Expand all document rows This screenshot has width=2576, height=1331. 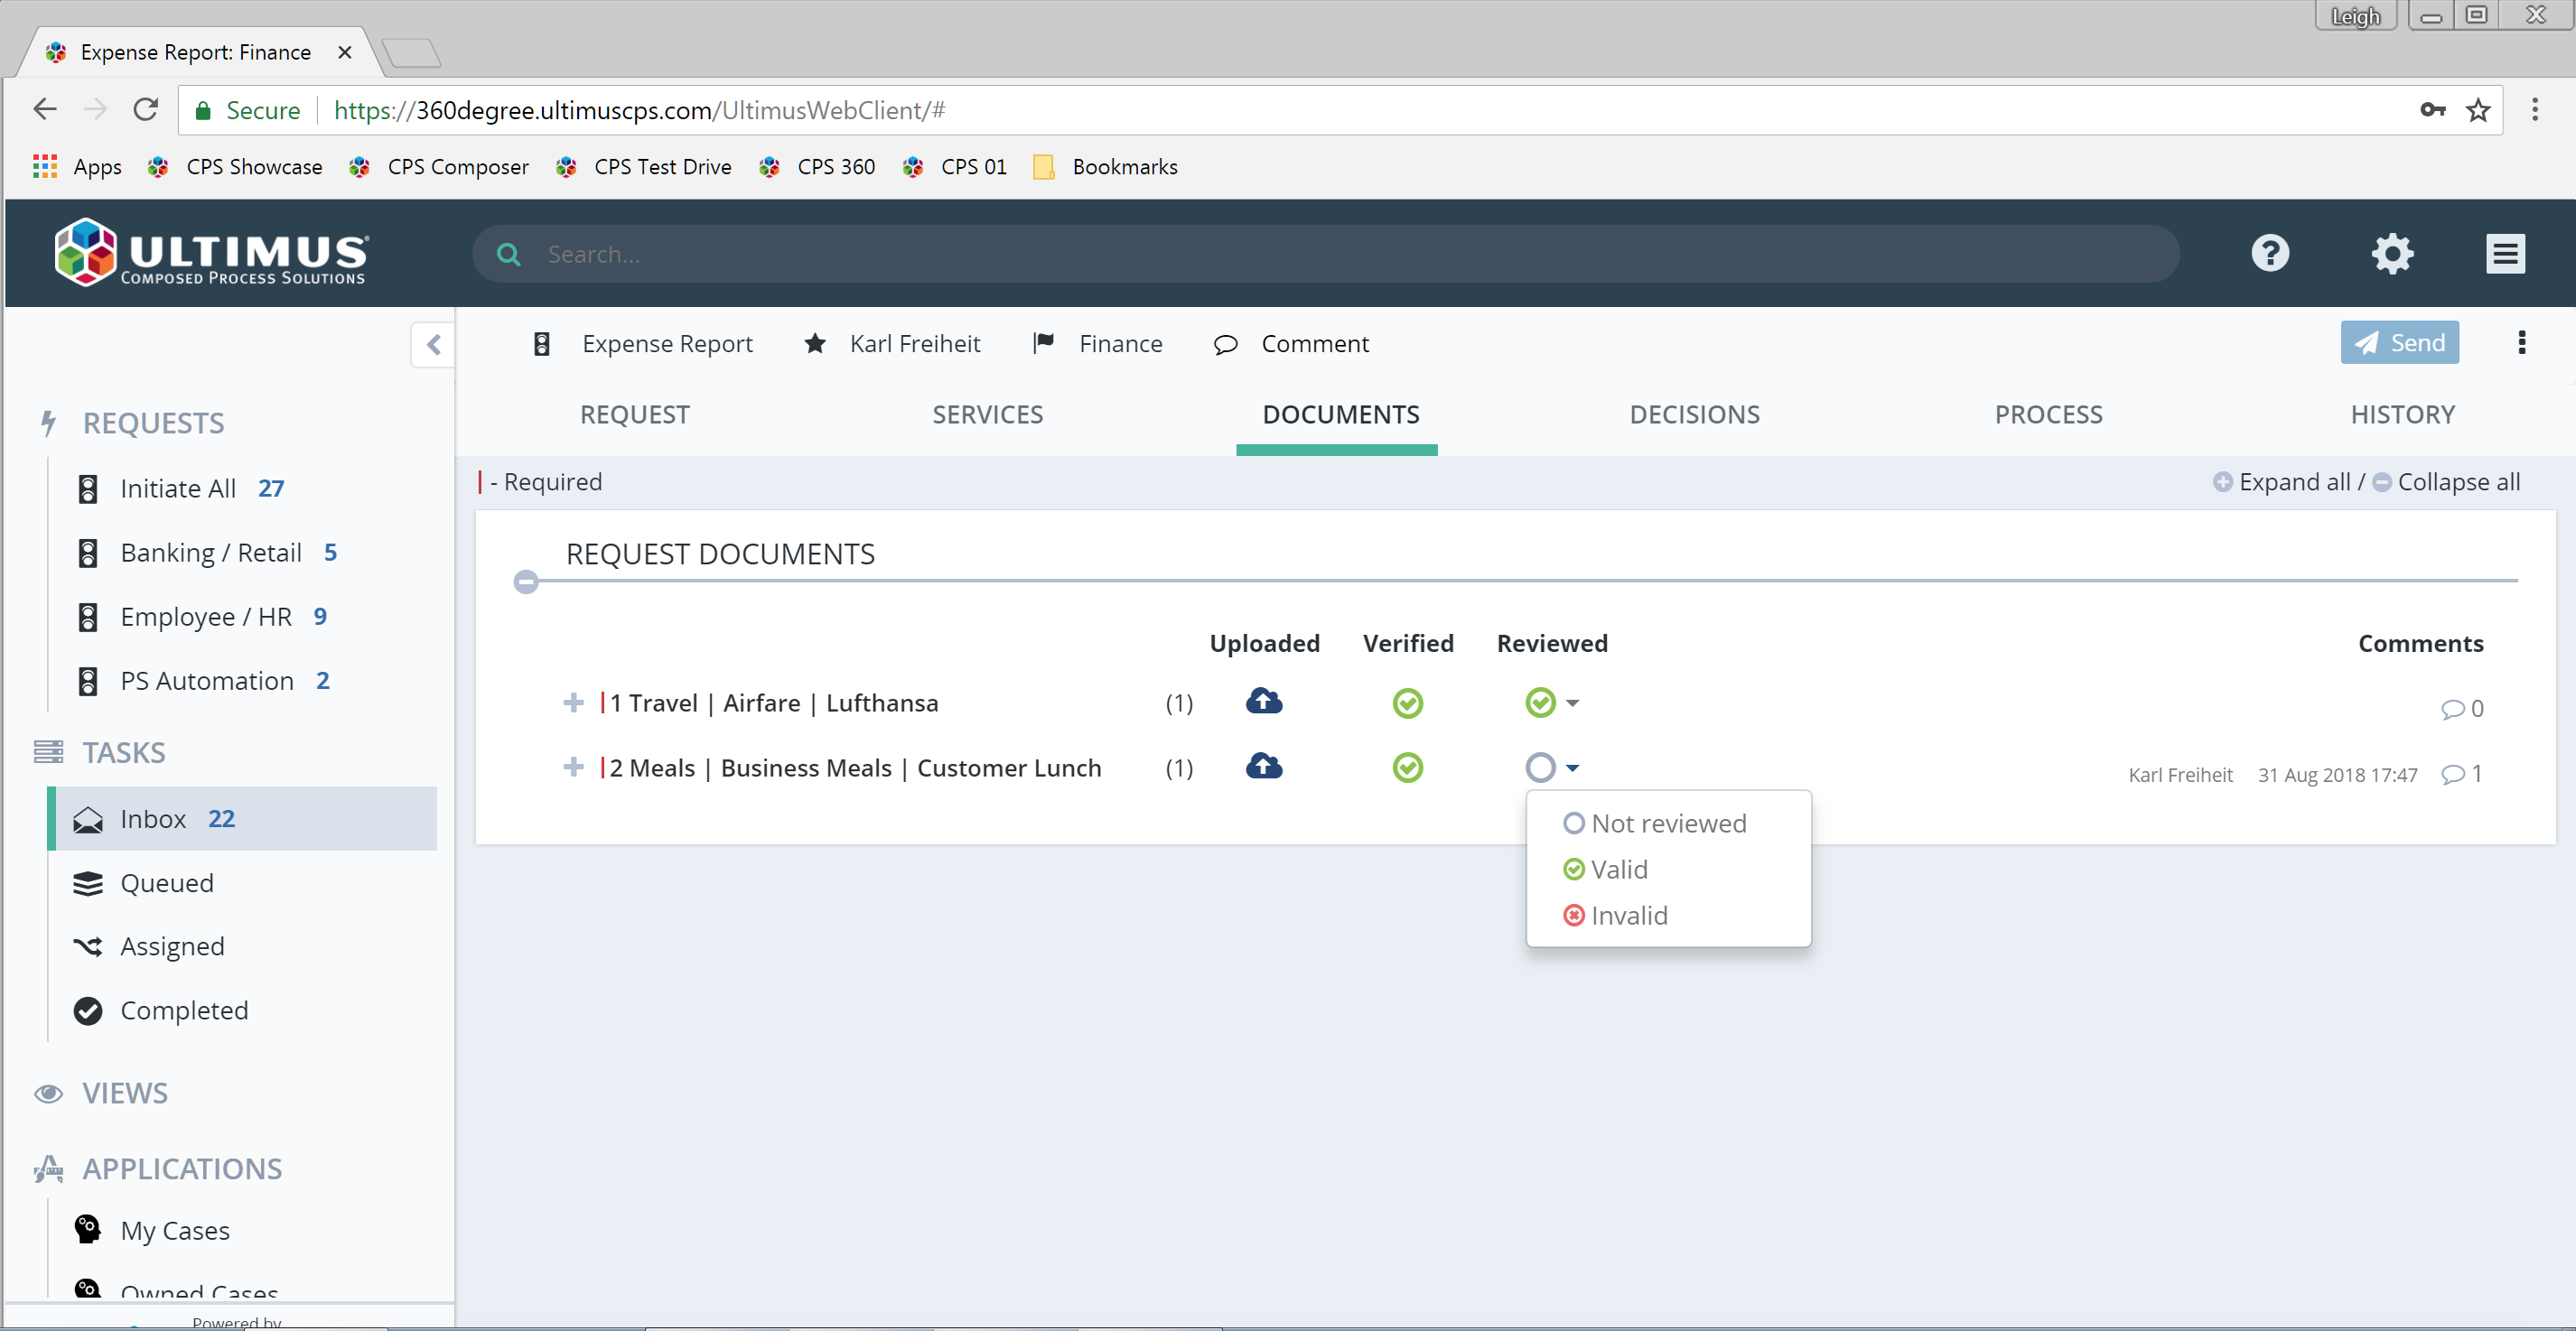click(x=2281, y=482)
